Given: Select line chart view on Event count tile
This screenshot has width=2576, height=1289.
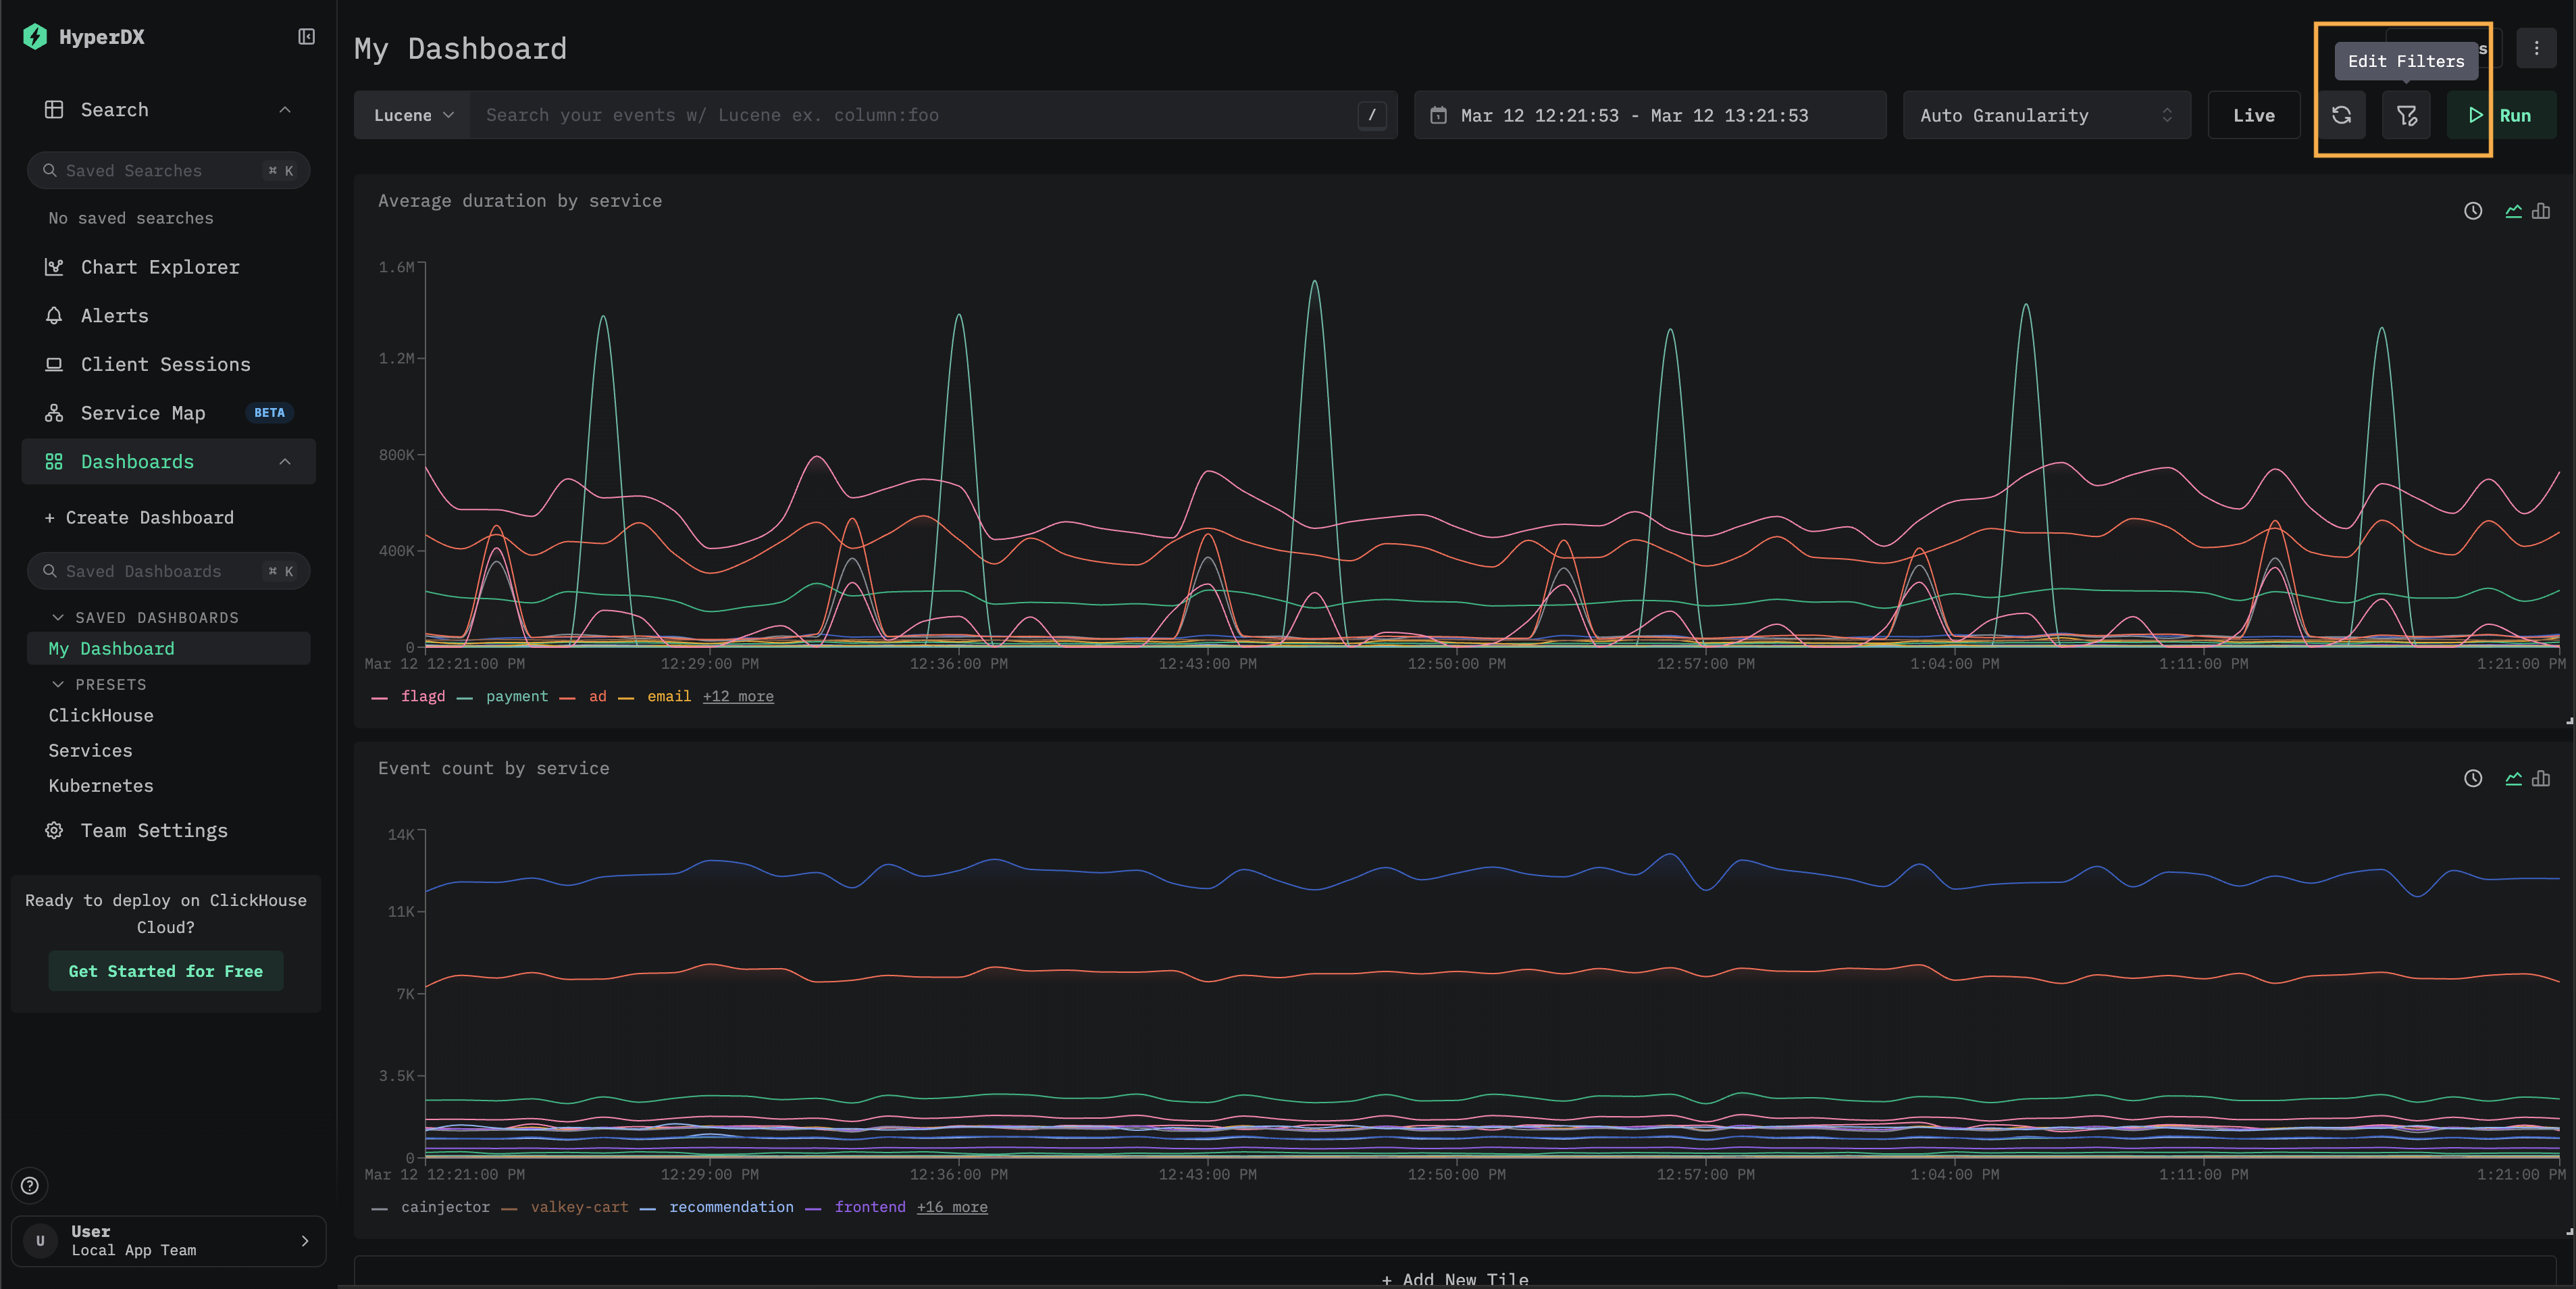Looking at the screenshot, I should (2513, 778).
